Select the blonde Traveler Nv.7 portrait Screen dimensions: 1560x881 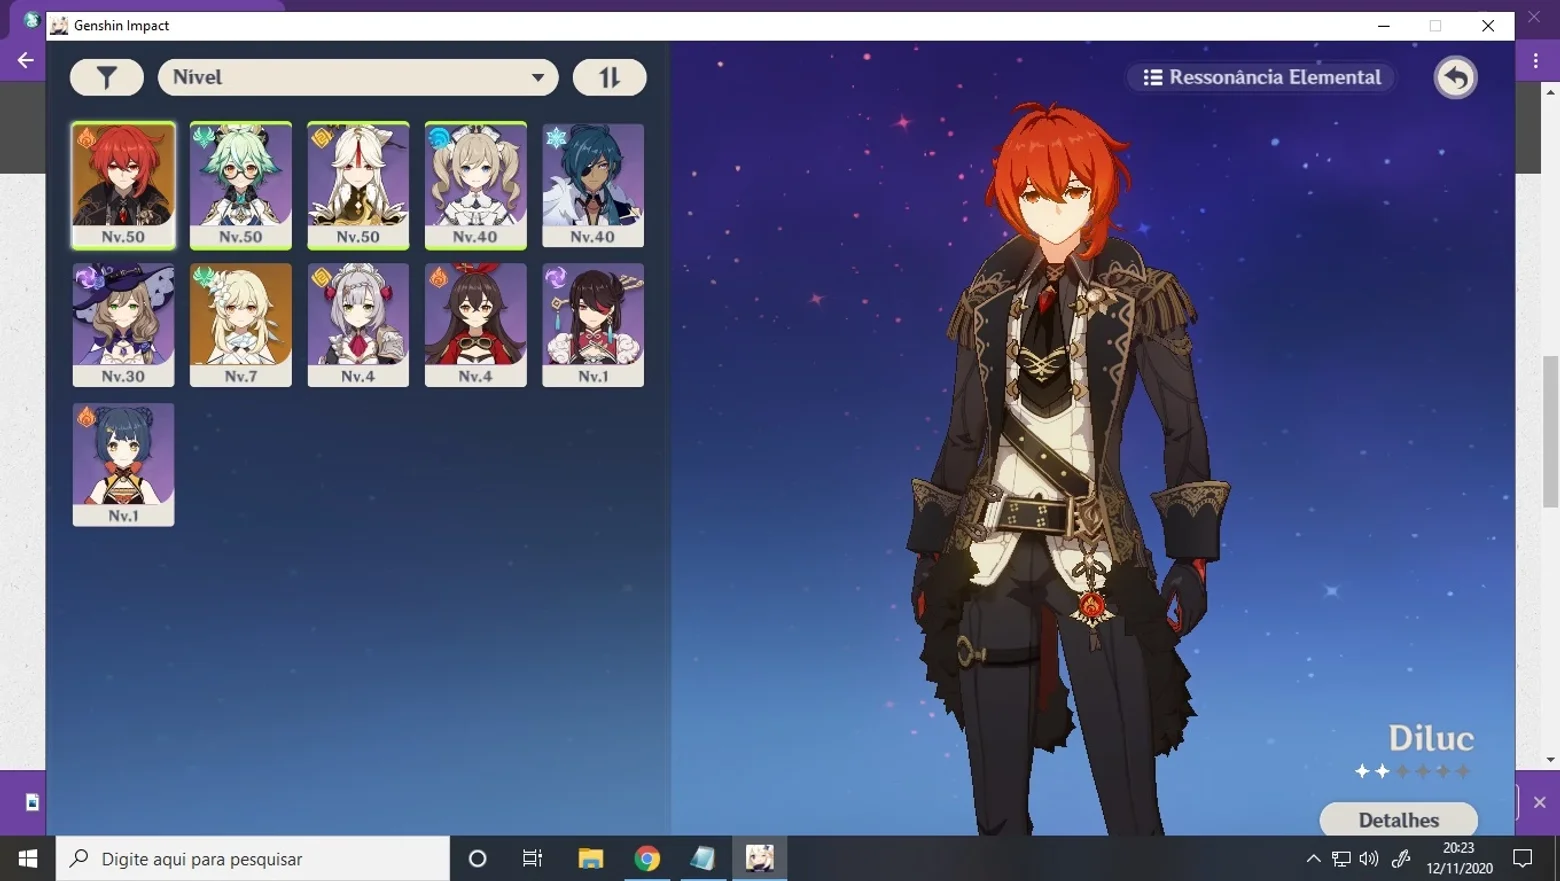(241, 325)
